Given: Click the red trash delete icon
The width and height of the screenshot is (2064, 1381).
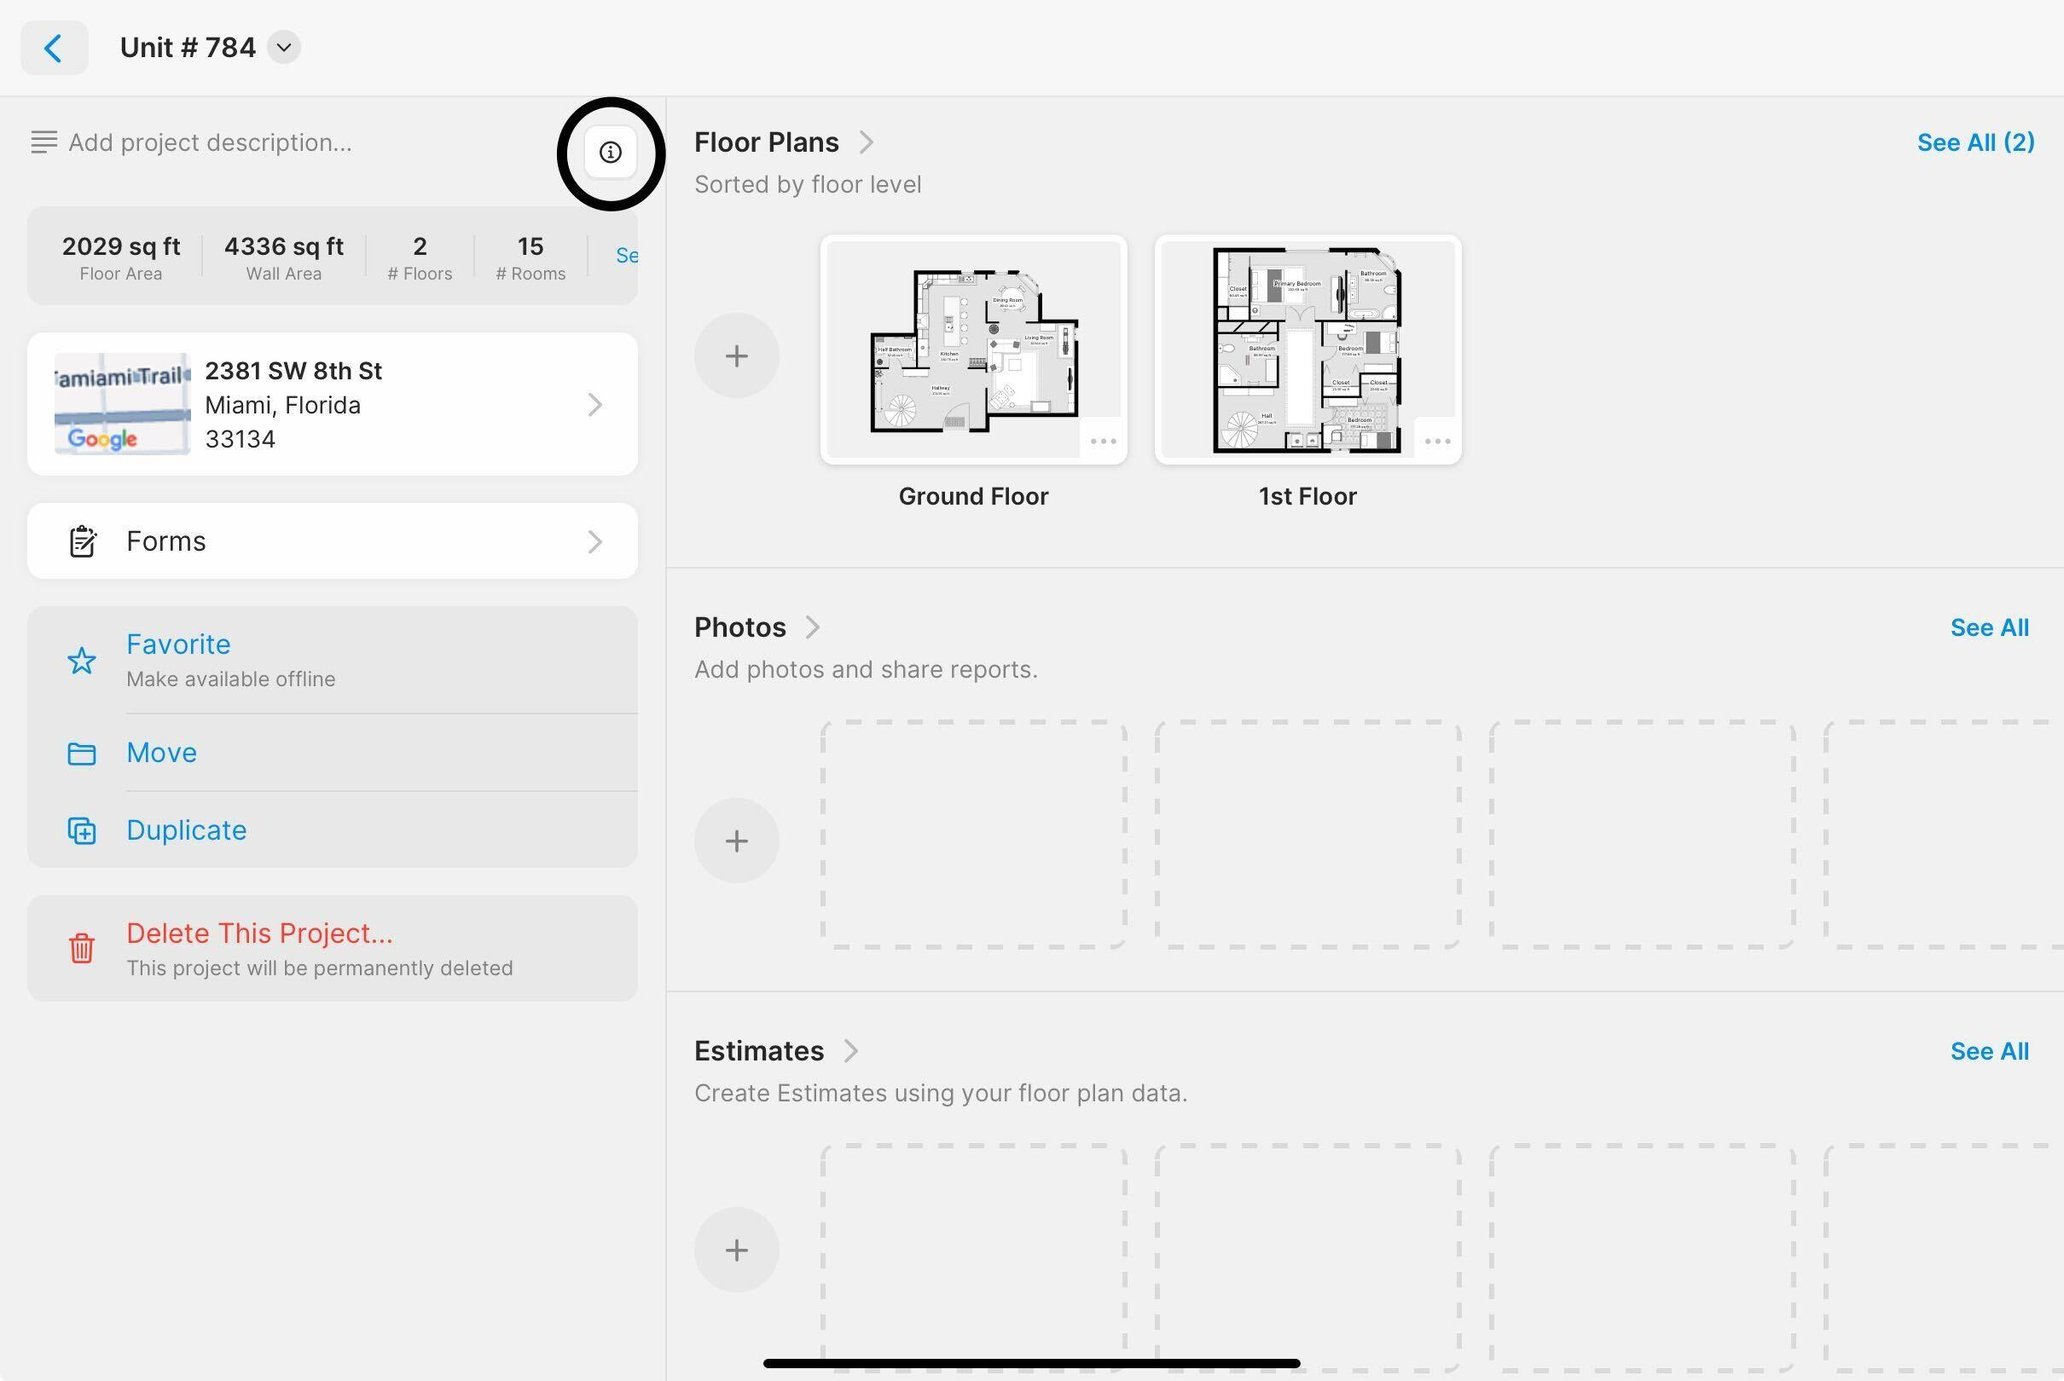Looking at the screenshot, I should click(x=82, y=948).
